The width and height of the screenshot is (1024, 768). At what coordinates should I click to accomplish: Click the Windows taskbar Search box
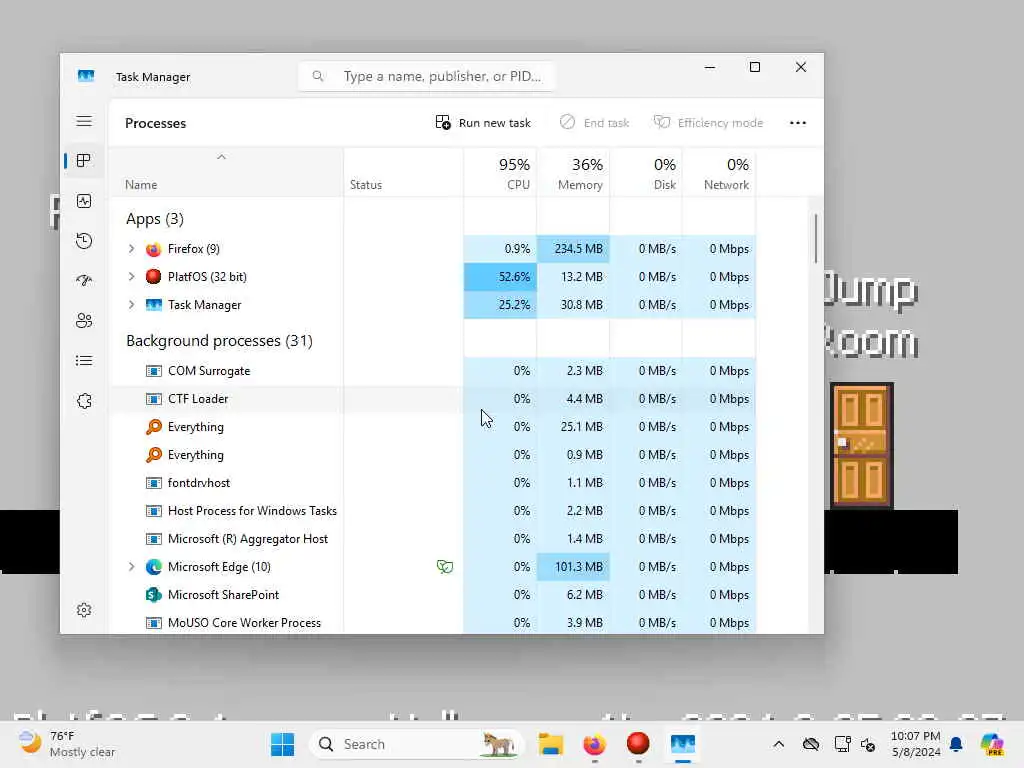pos(417,744)
